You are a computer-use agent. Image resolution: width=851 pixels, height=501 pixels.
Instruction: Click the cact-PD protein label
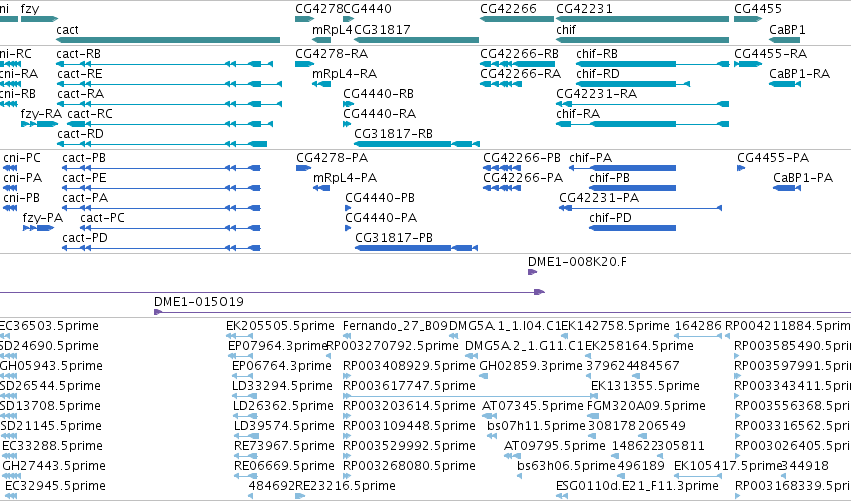coord(85,238)
